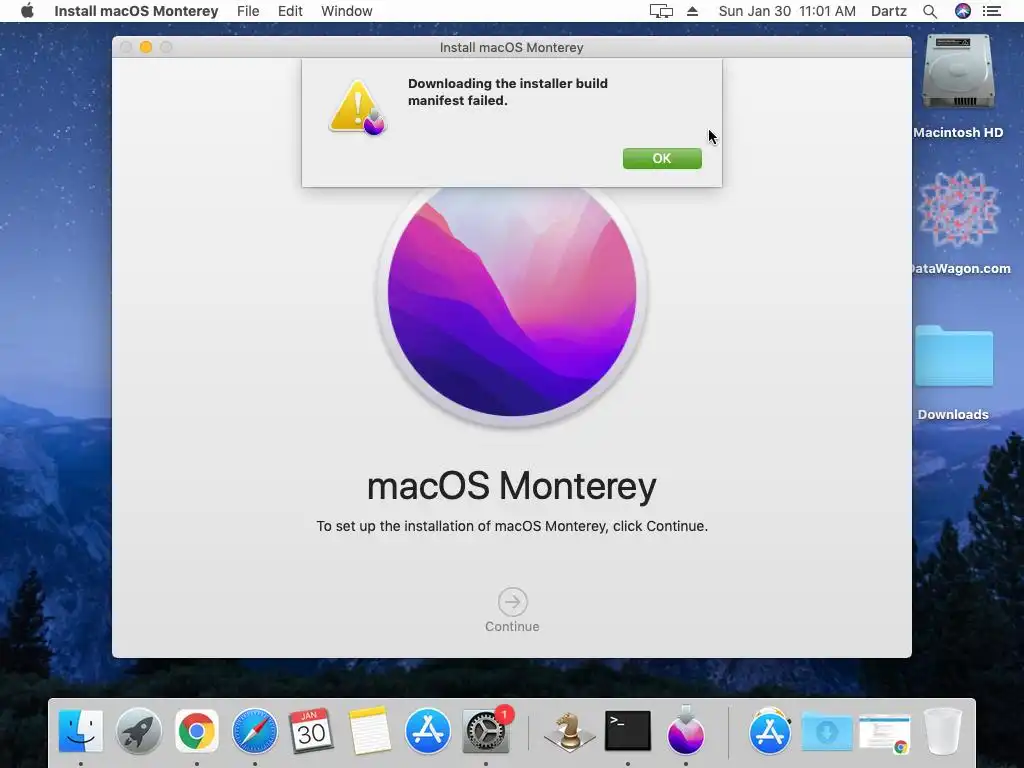
Task: Open the Apple menu
Action: pyautogui.click(x=27, y=11)
